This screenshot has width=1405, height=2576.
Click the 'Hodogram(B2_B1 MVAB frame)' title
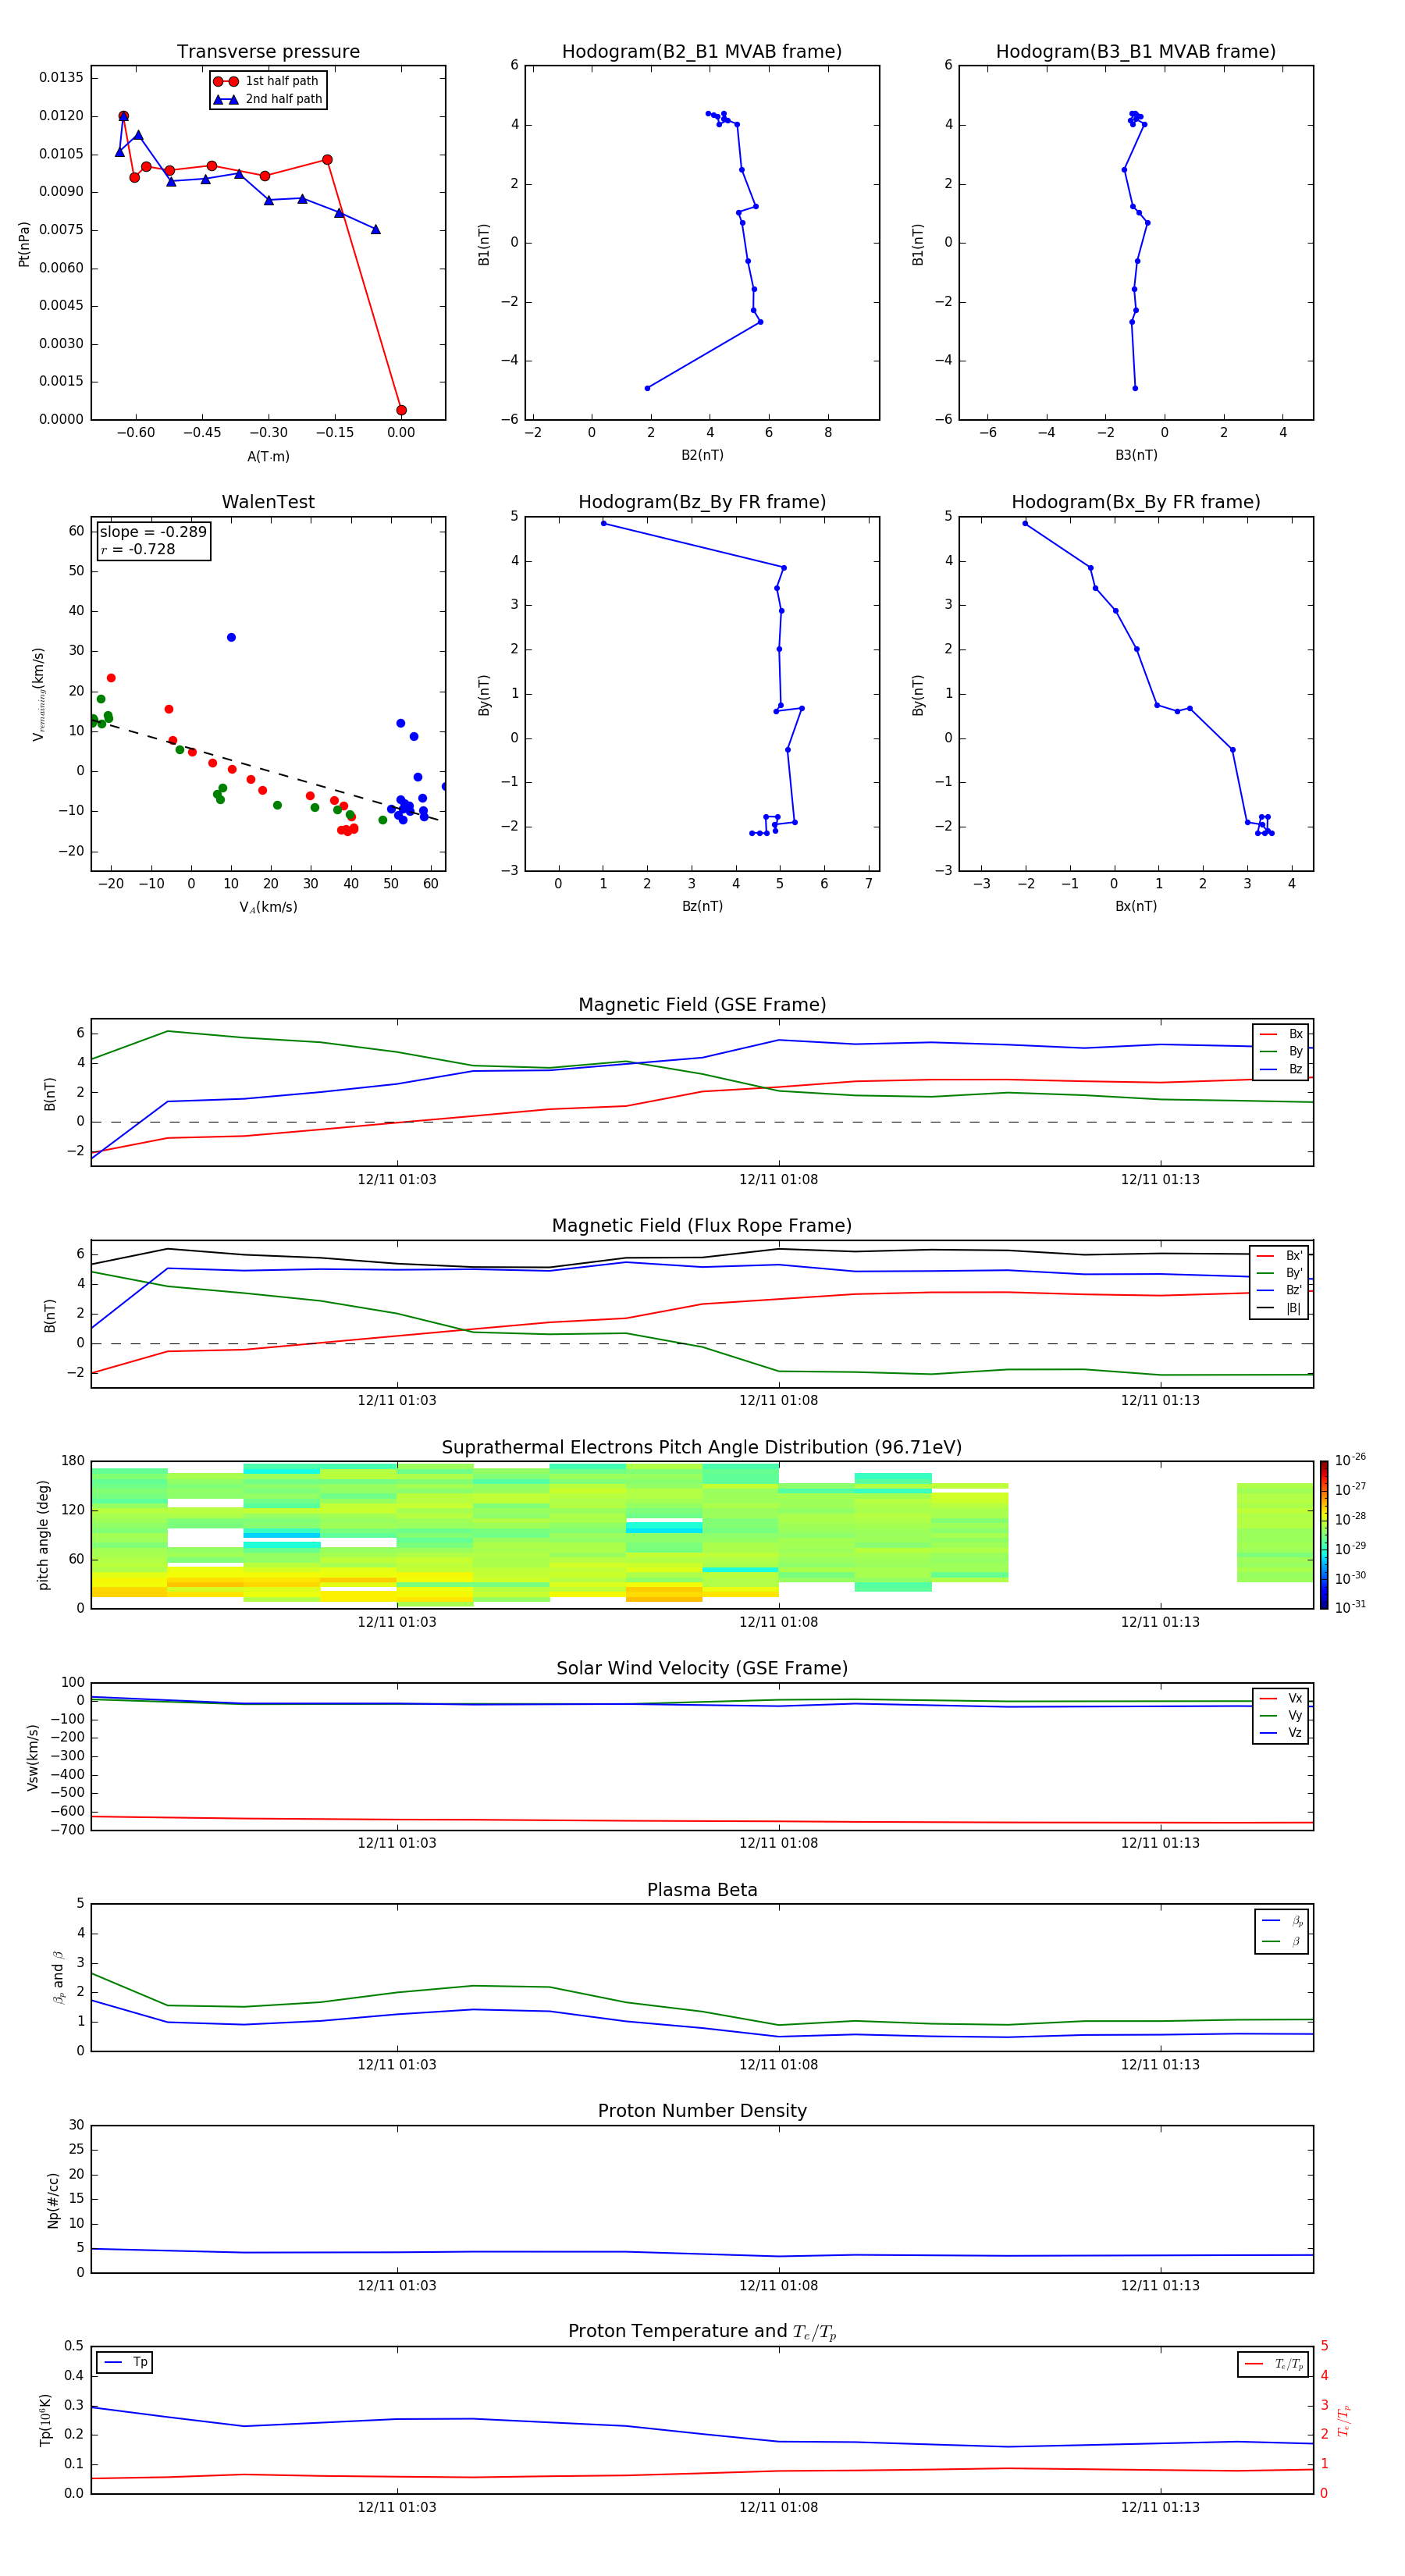[x=702, y=52]
